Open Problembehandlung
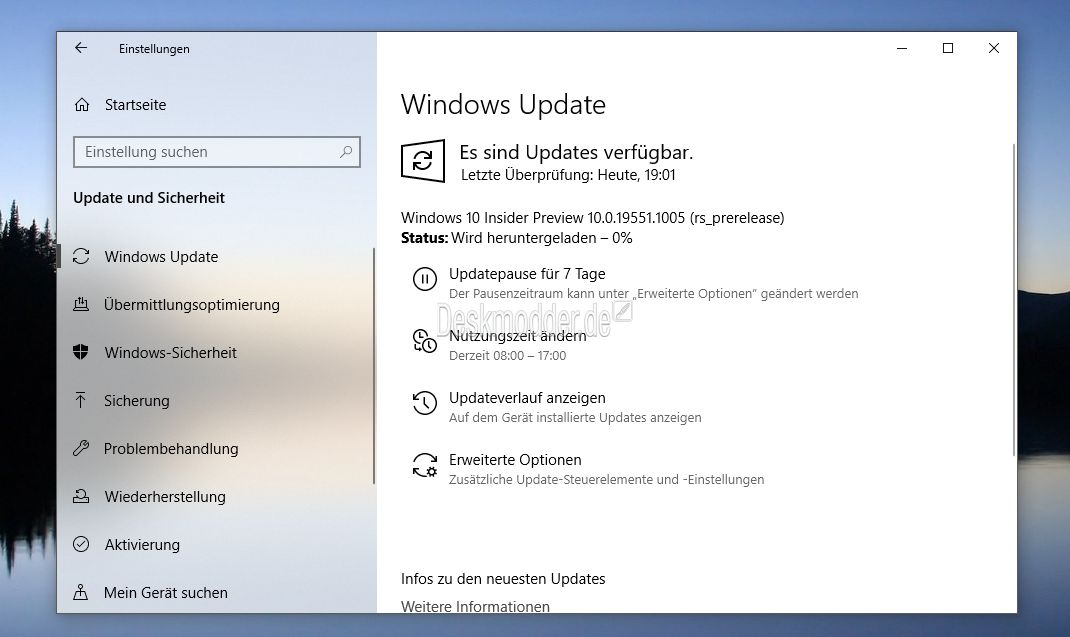The width and height of the screenshot is (1070, 637). point(171,449)
